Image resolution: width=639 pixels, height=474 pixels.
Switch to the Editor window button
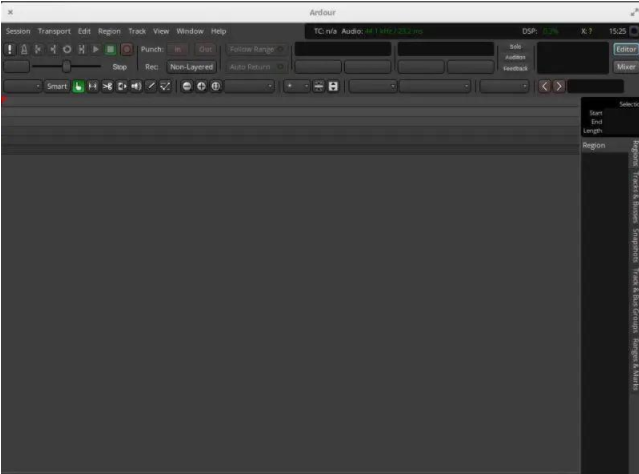(x=626, y=49)
